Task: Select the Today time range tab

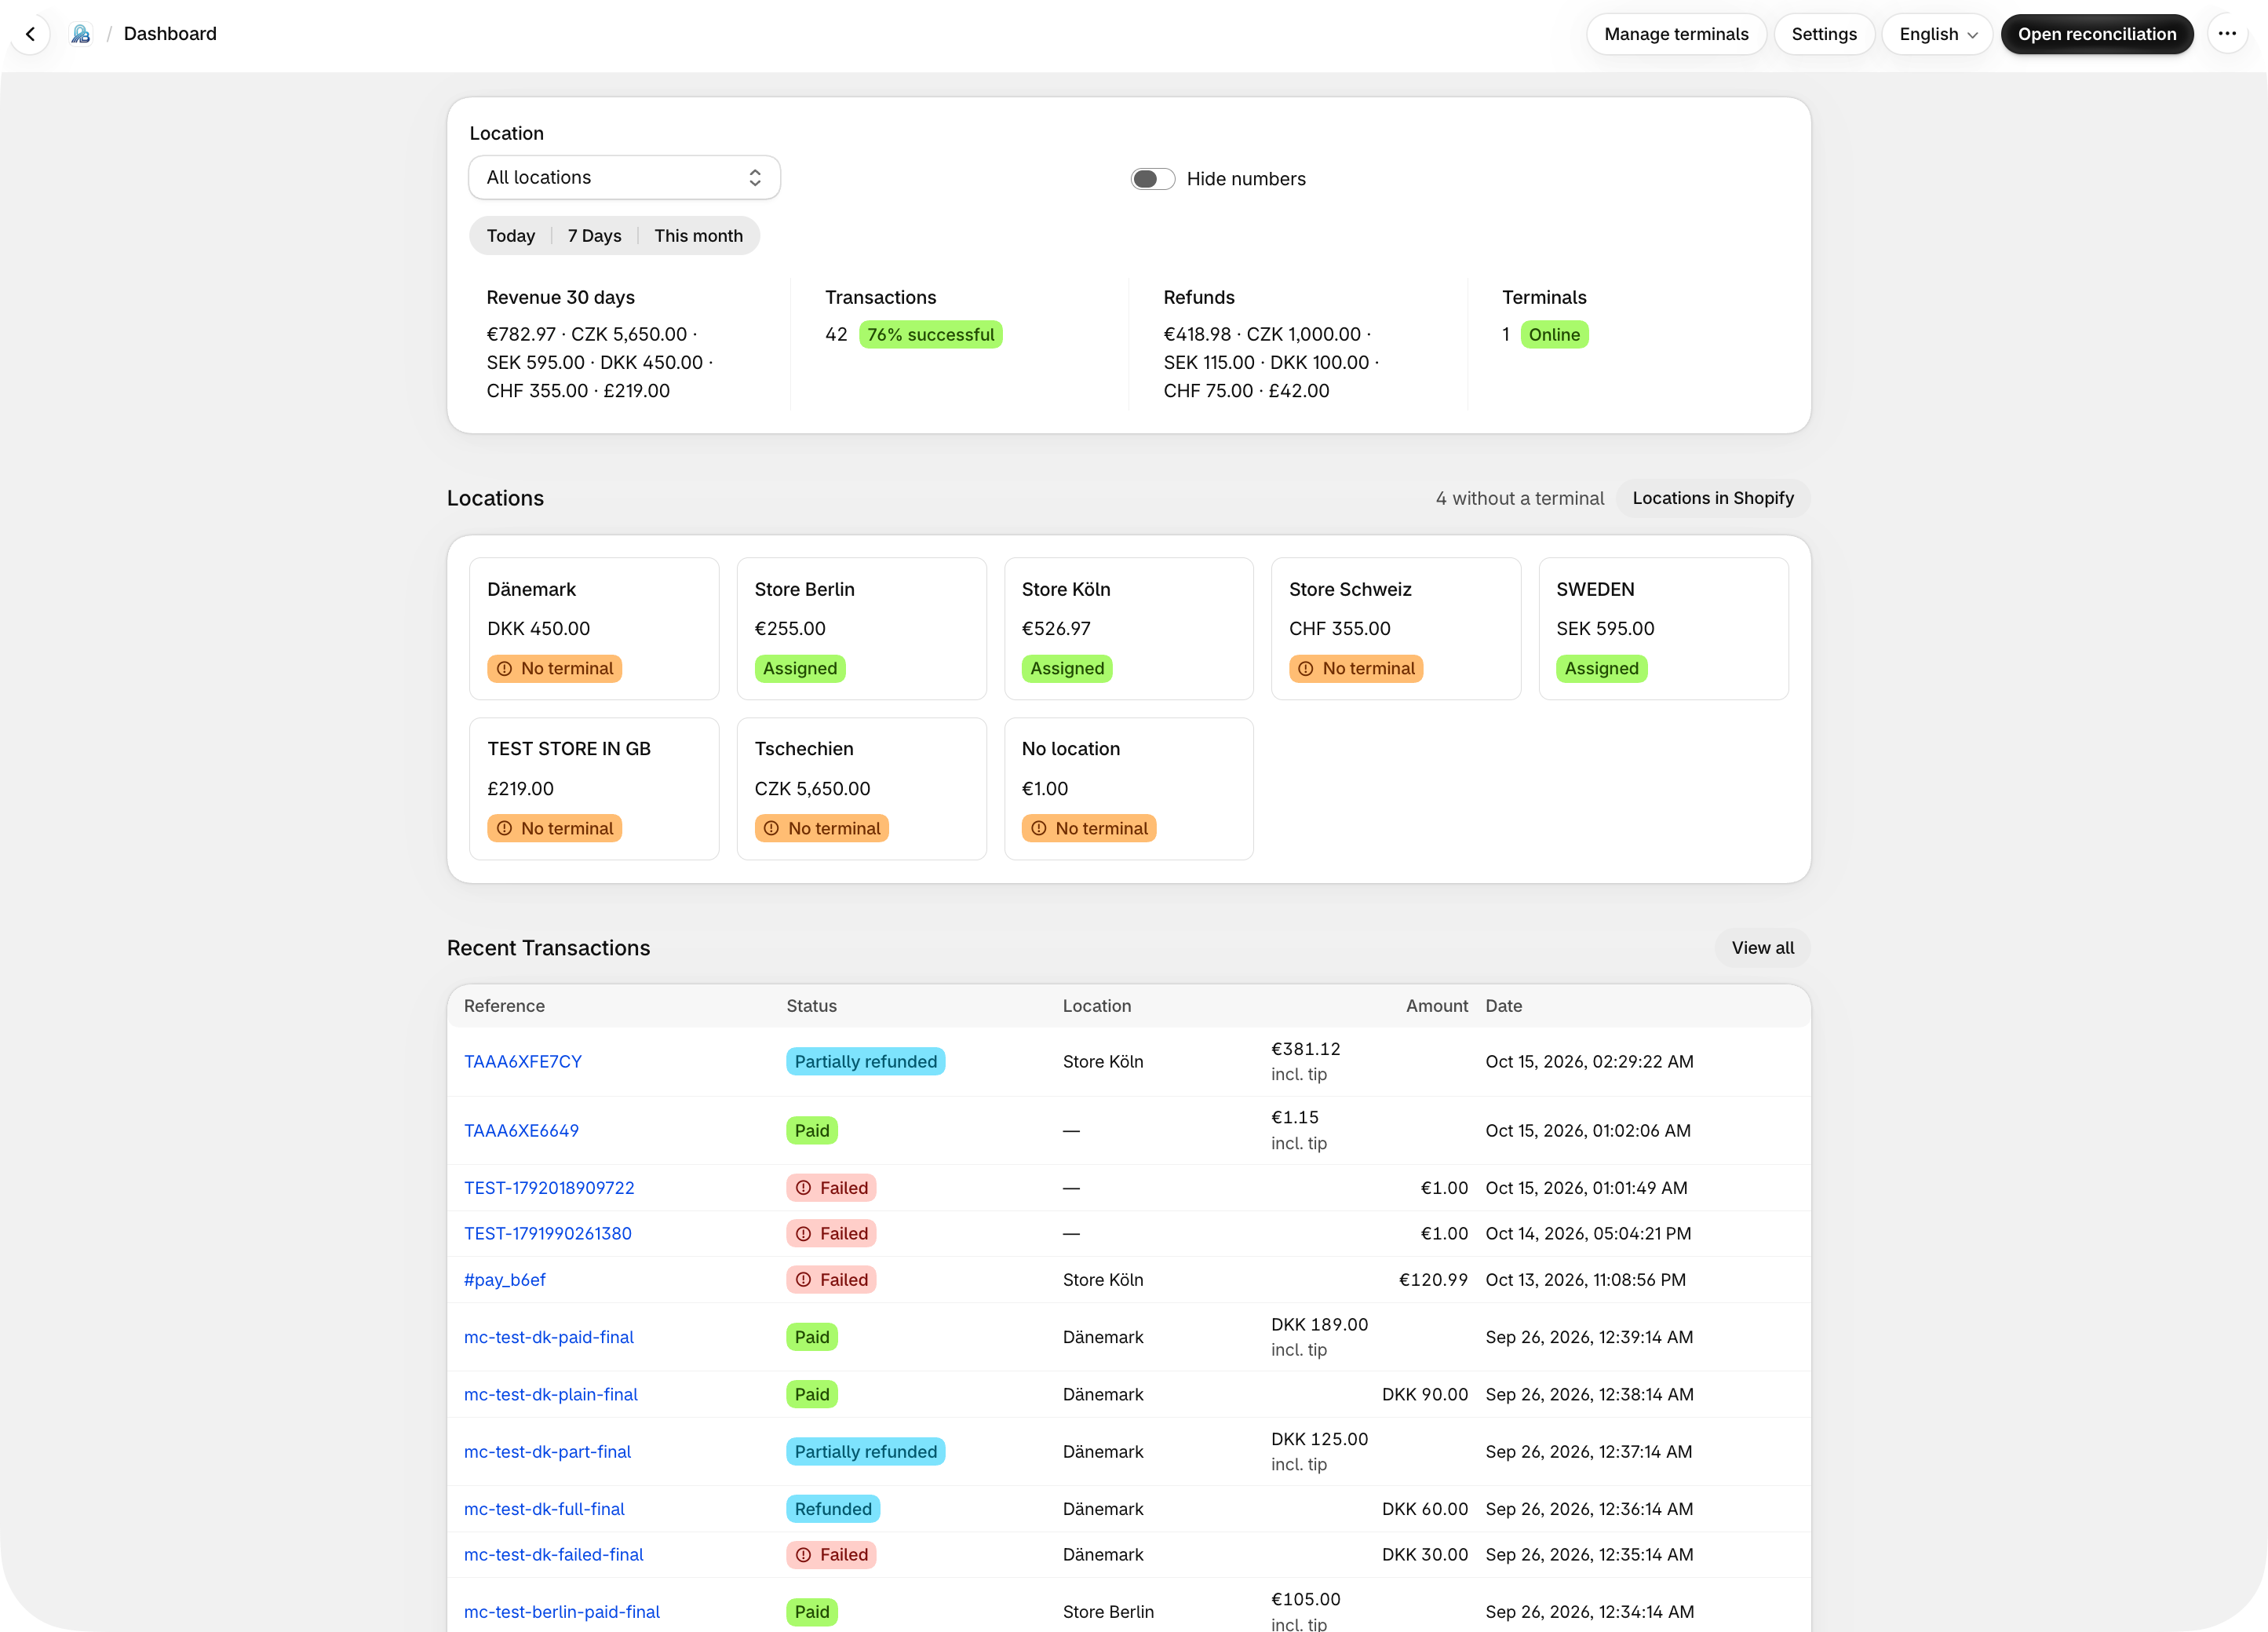Action: [511, 236]
